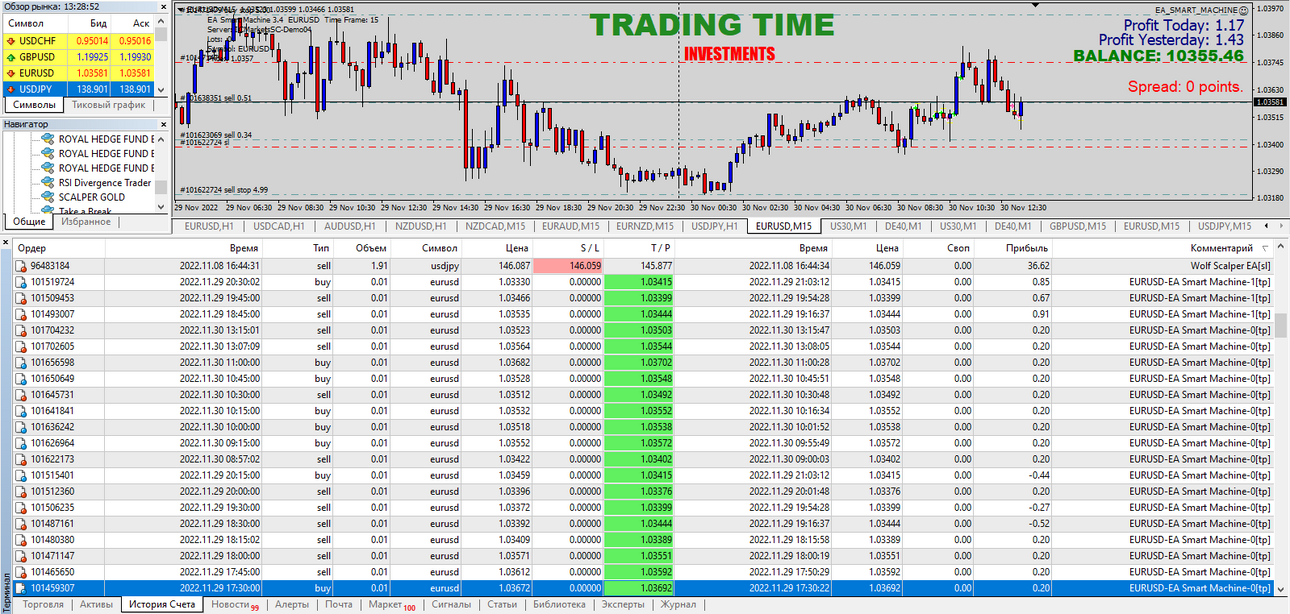Viewport: 1290px width, 614px height.
Task: Open the Торговля terminal tab
Action: click(x=43, y=604)
